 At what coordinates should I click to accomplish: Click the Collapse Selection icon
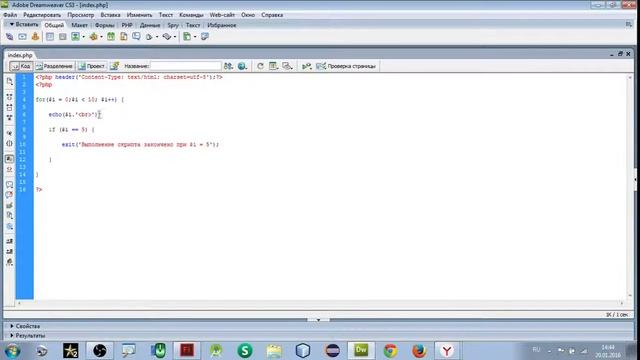click(x=9, y=107)
